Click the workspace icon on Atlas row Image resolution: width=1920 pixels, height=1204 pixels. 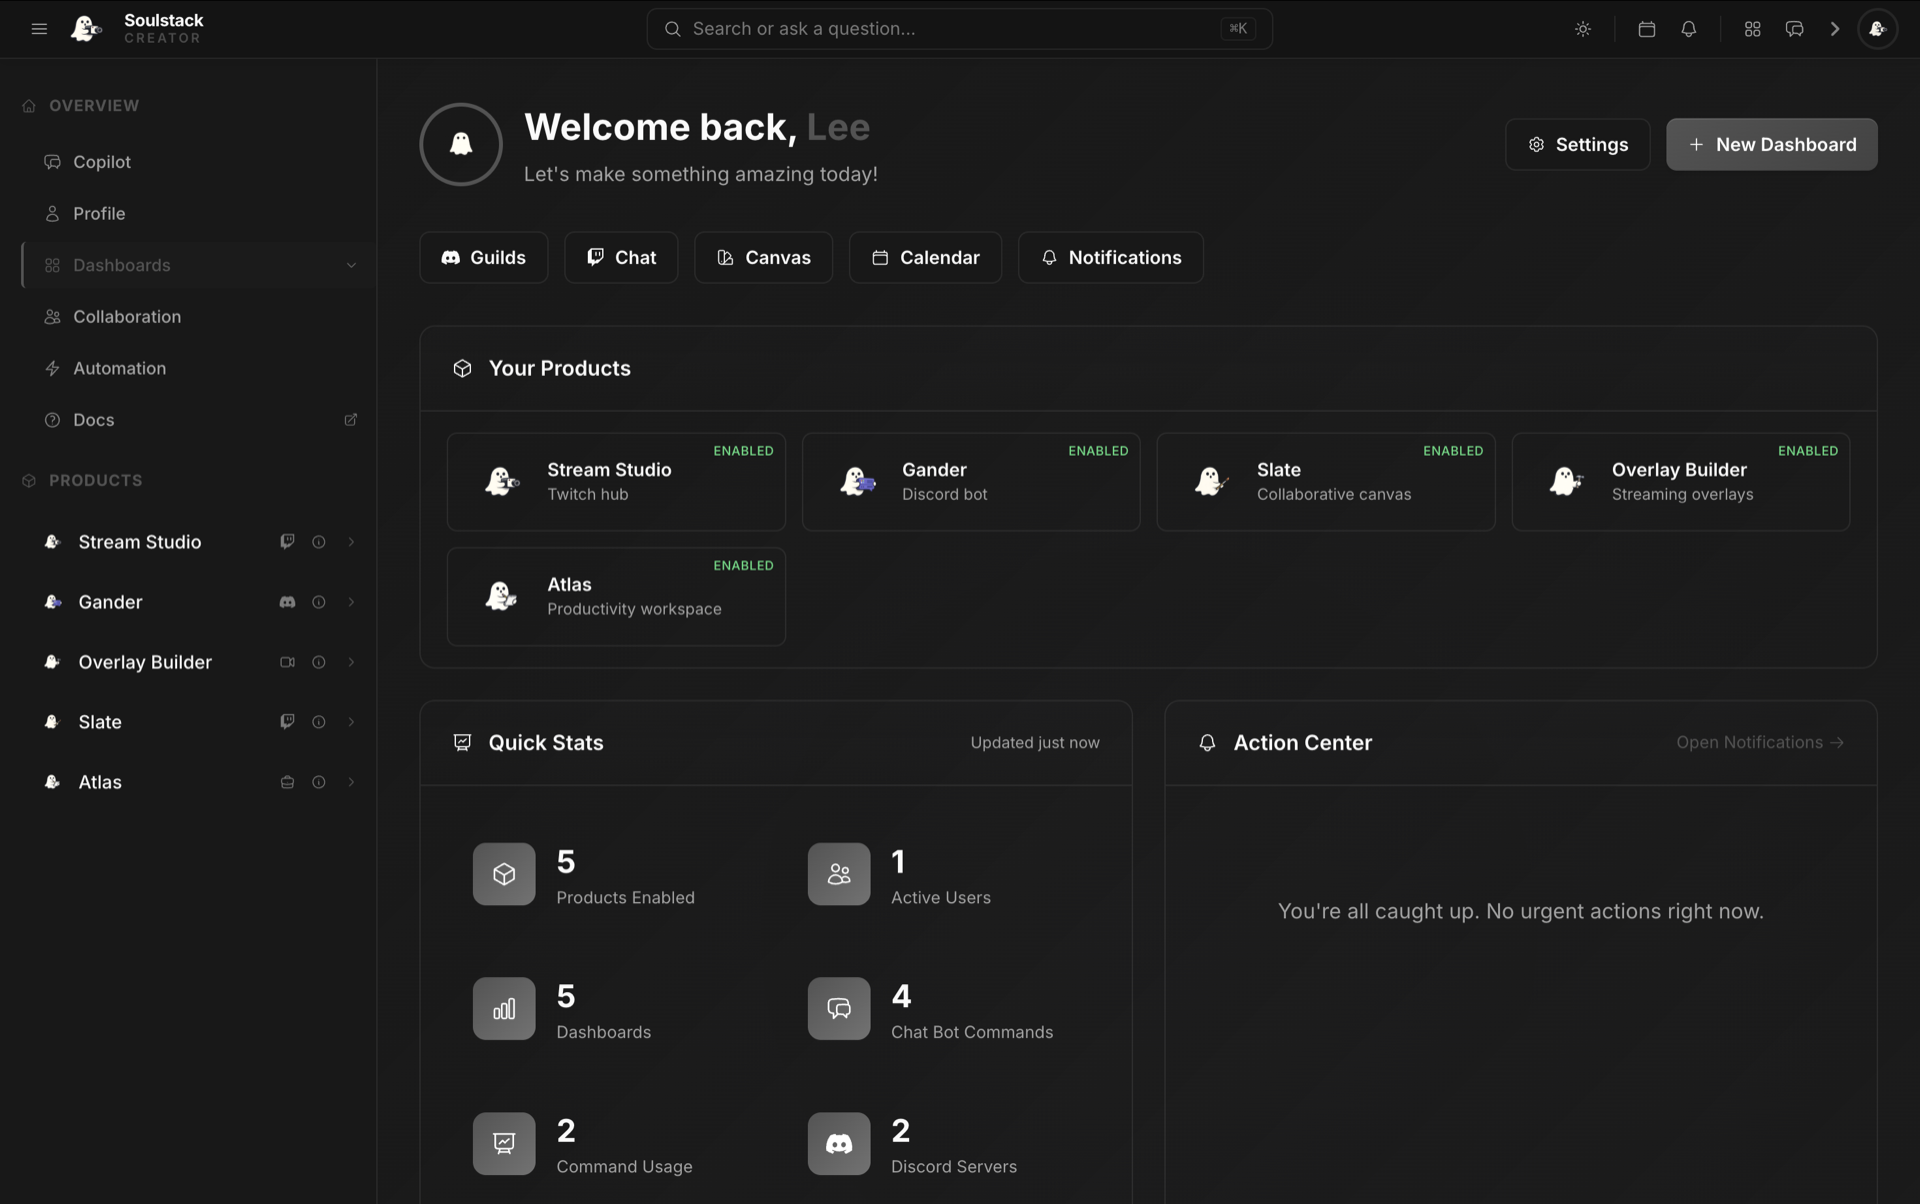pos(287,782)
